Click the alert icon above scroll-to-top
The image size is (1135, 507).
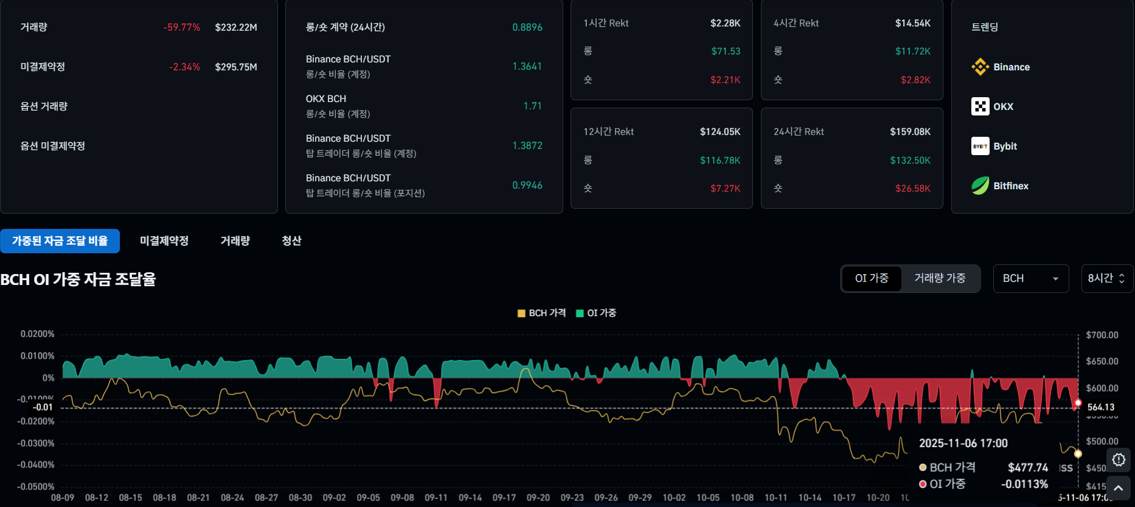pos(1118,460)
